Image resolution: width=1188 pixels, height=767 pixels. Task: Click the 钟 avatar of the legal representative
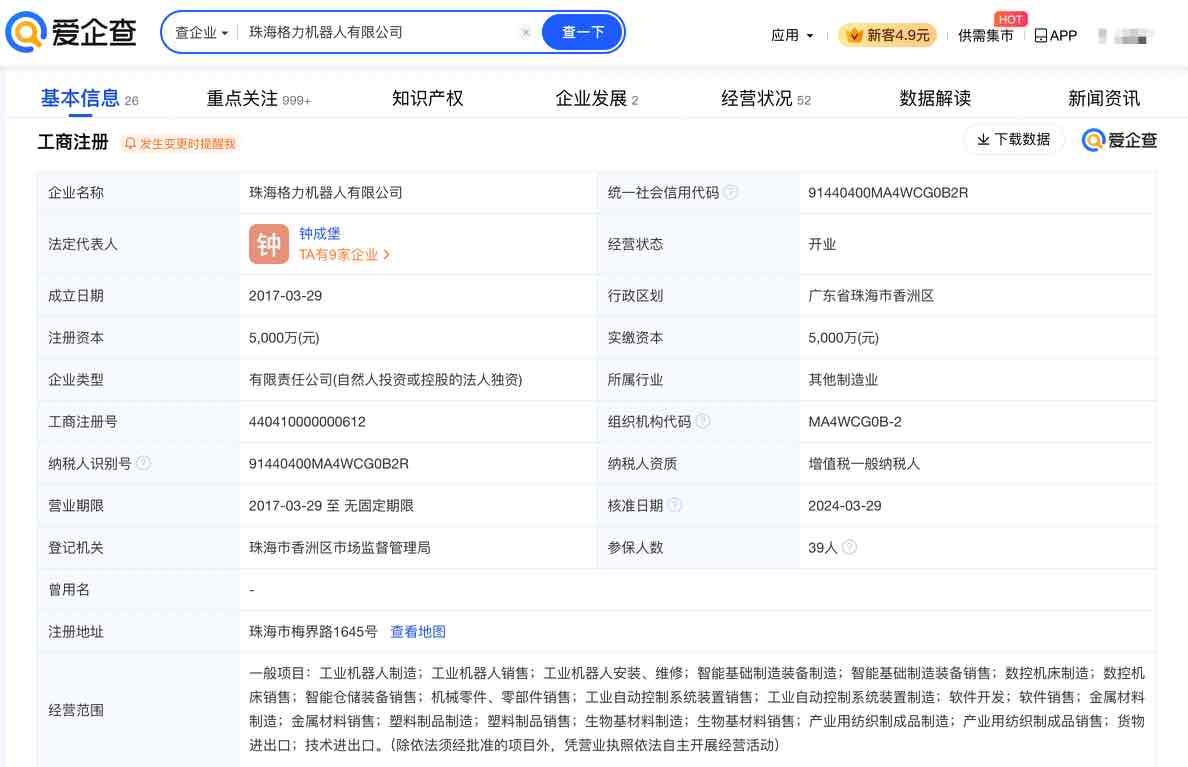click(268, 243)
